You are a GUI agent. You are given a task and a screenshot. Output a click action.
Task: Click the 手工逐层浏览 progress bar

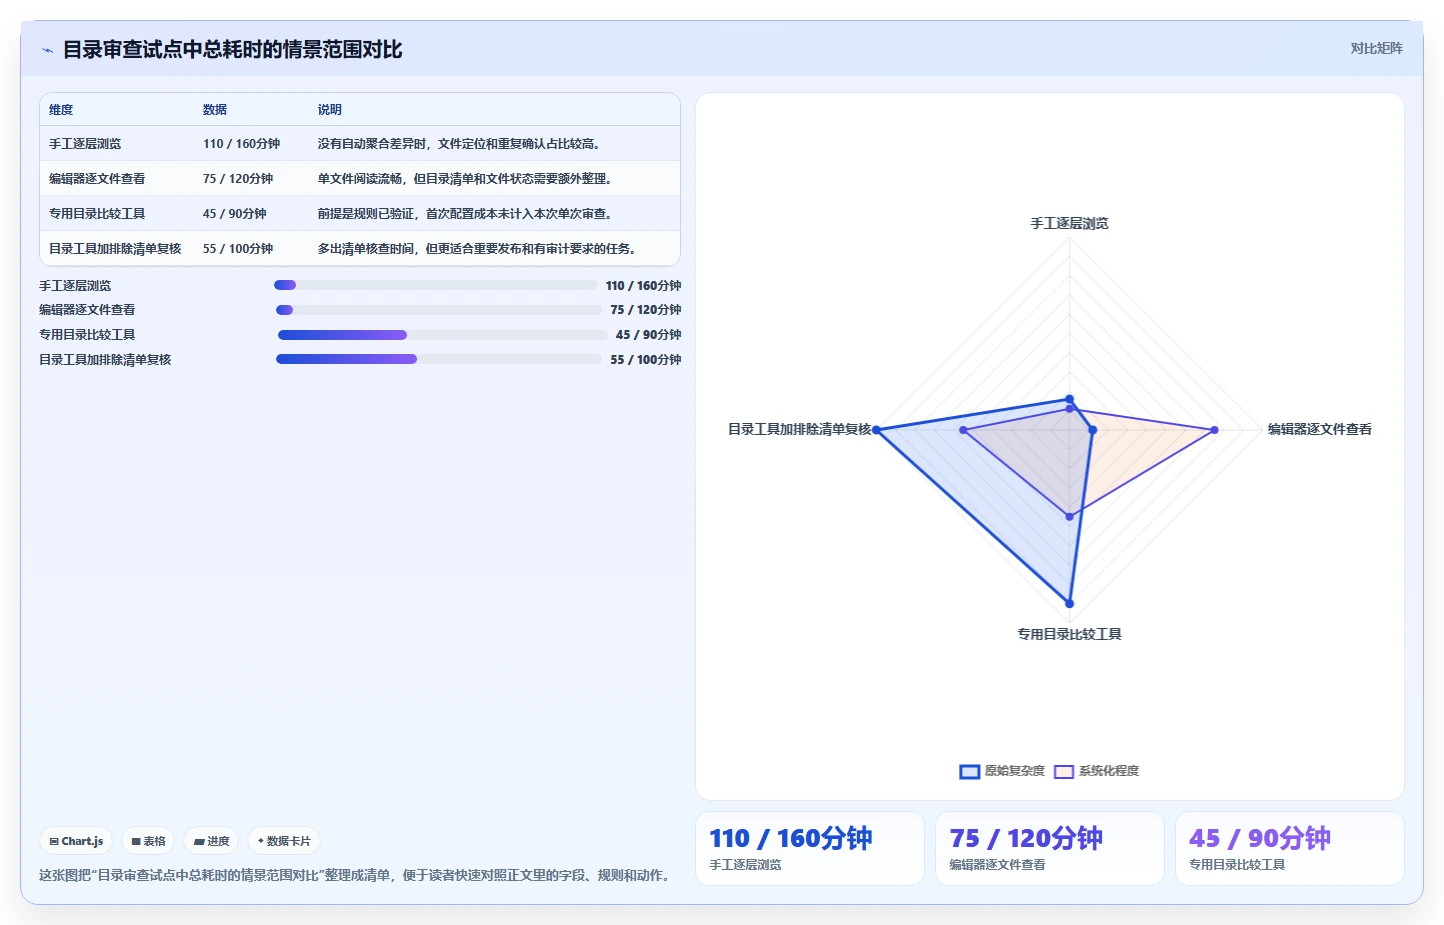point(435,285)
